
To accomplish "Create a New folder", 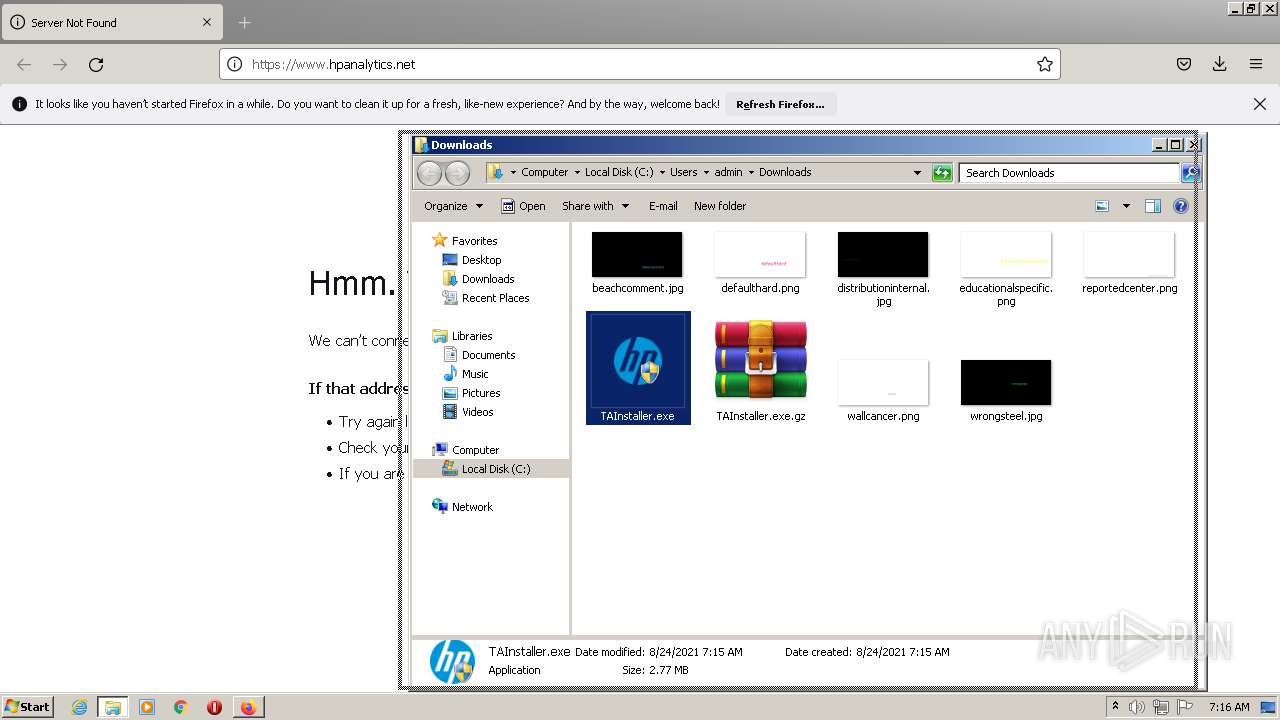I will (x=720, y=206).
